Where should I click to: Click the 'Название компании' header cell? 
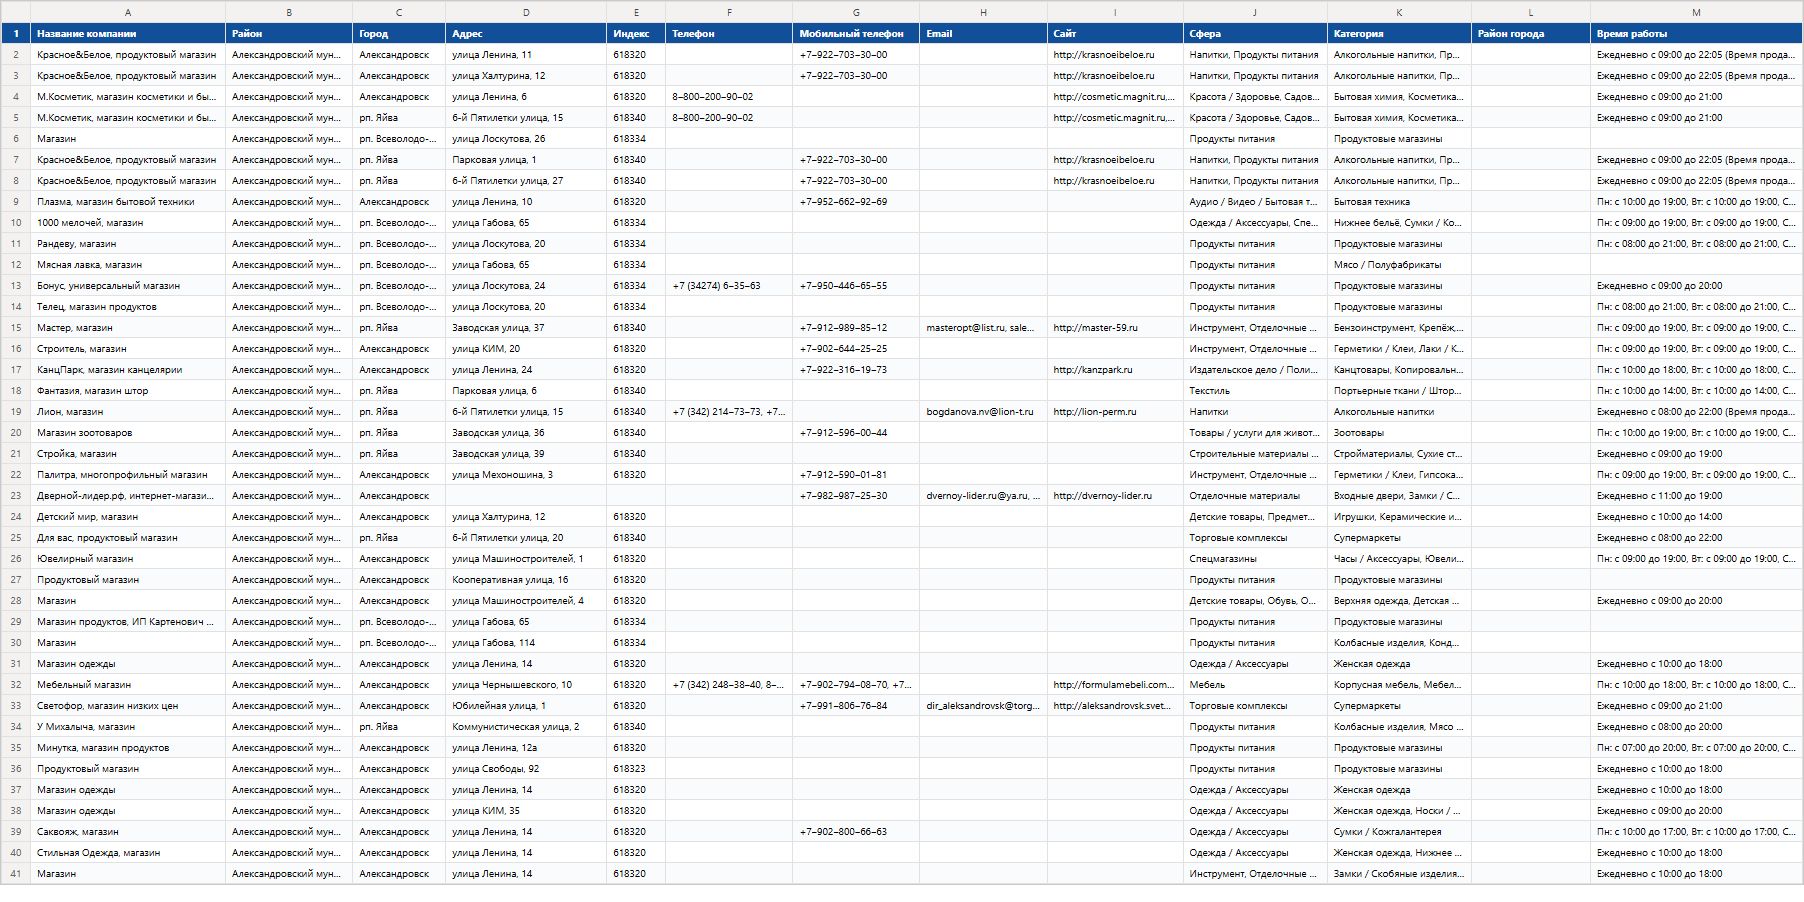click(x=128, y=34)
